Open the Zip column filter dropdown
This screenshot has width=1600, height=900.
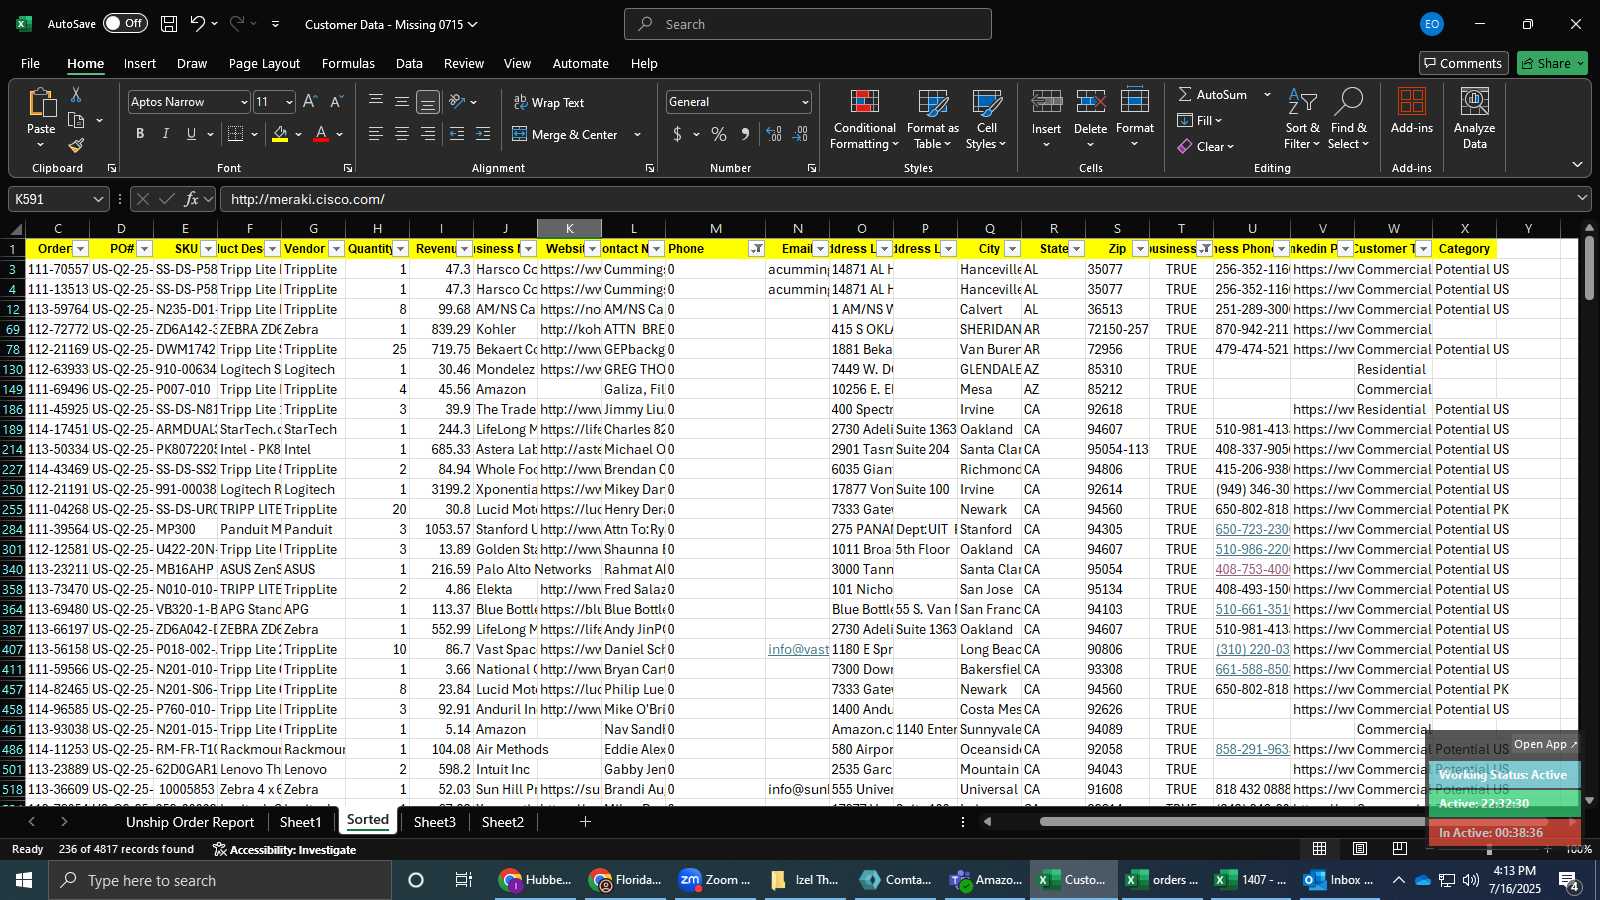[1140, 249]
